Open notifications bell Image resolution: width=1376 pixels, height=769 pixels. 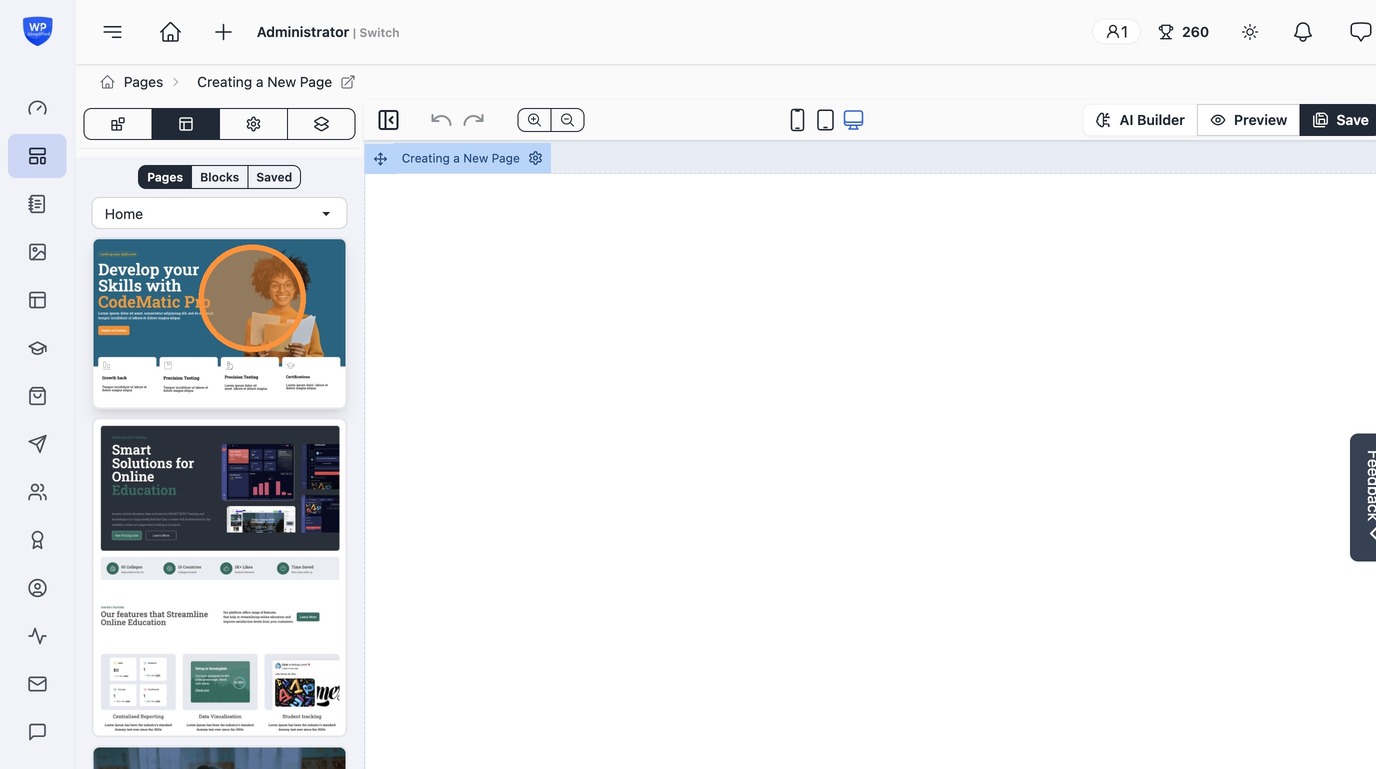pos(1303,32)
